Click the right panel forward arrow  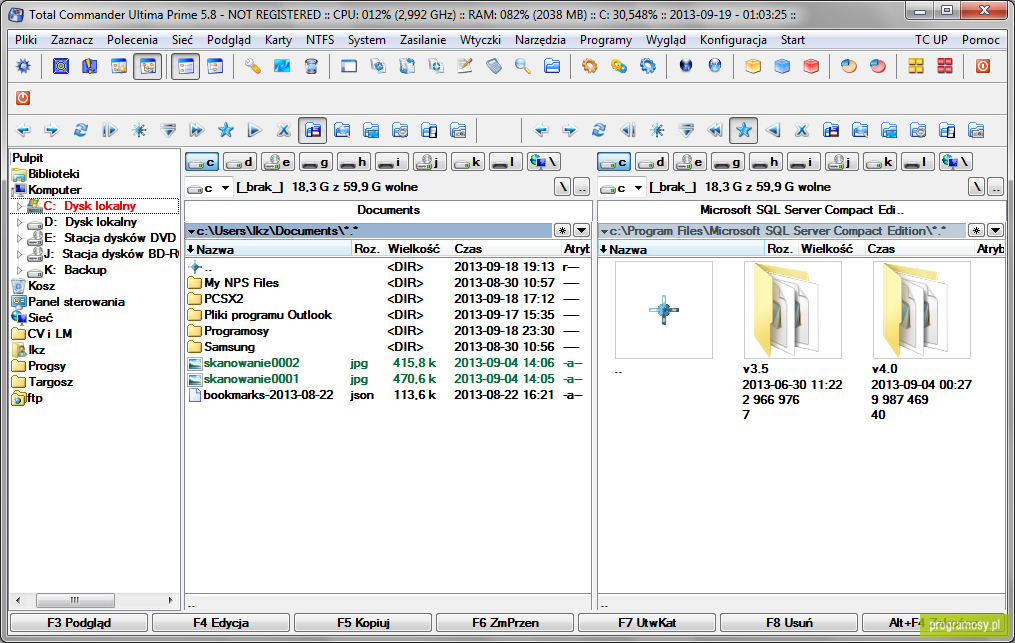click(570, 131)
